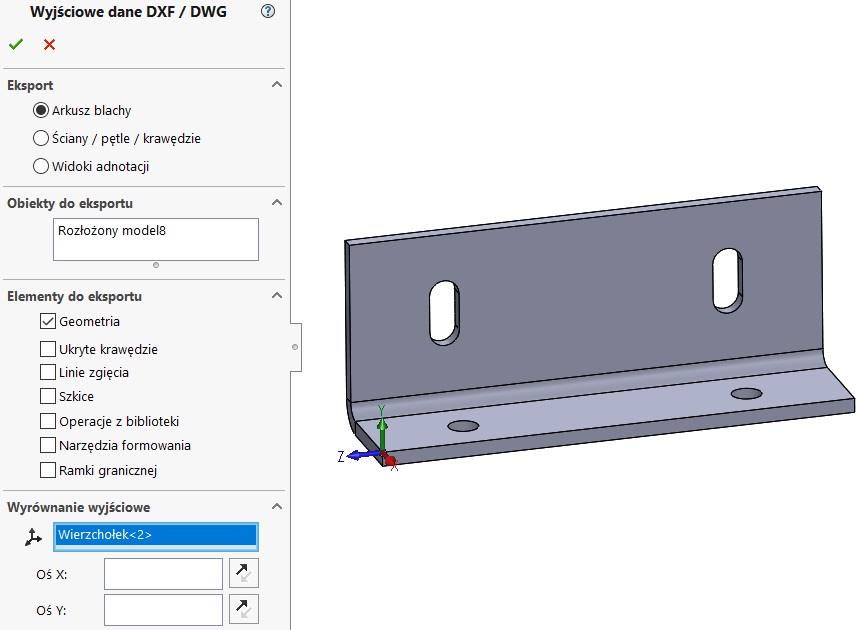Select Ściany / pętle / krawędzie option
Viewport: 865px width, 630px height.
click(40, 138)
